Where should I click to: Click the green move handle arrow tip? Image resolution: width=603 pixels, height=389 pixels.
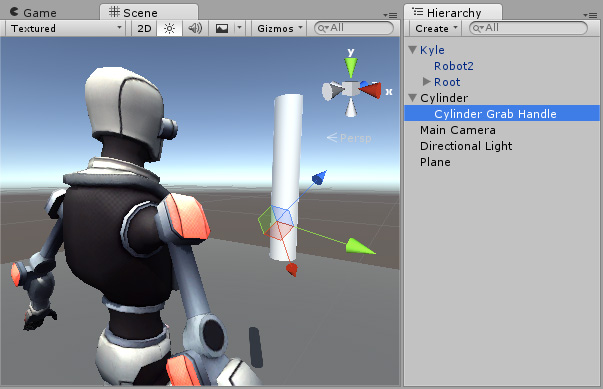(x=359, y=247)
